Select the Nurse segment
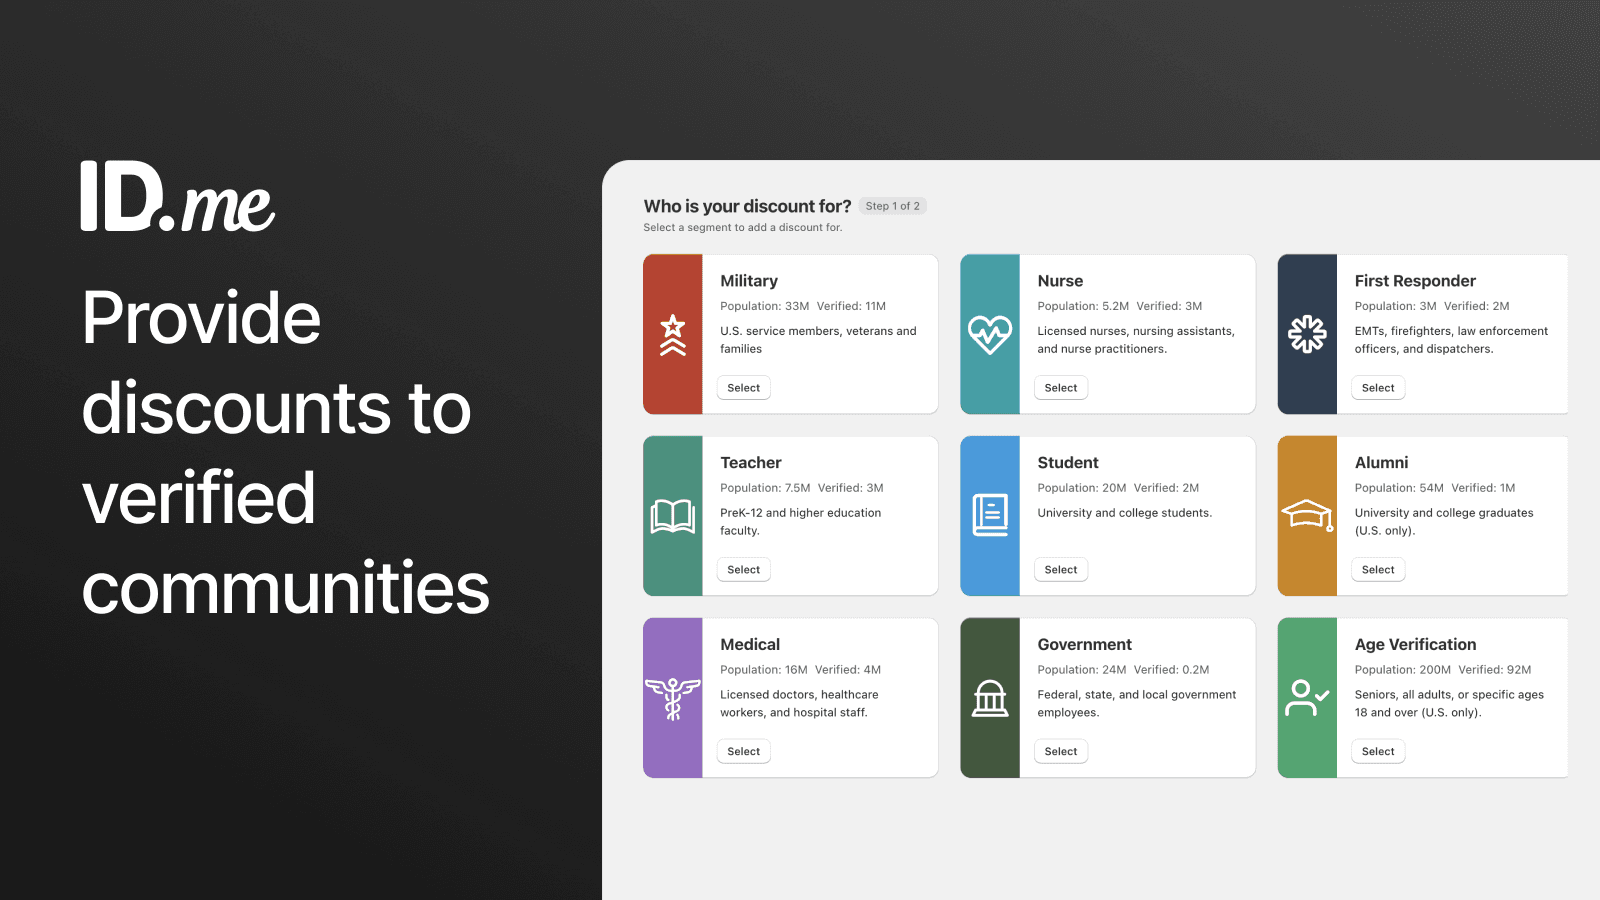This screenshot has height=900, width=1600. [1060, 387]
